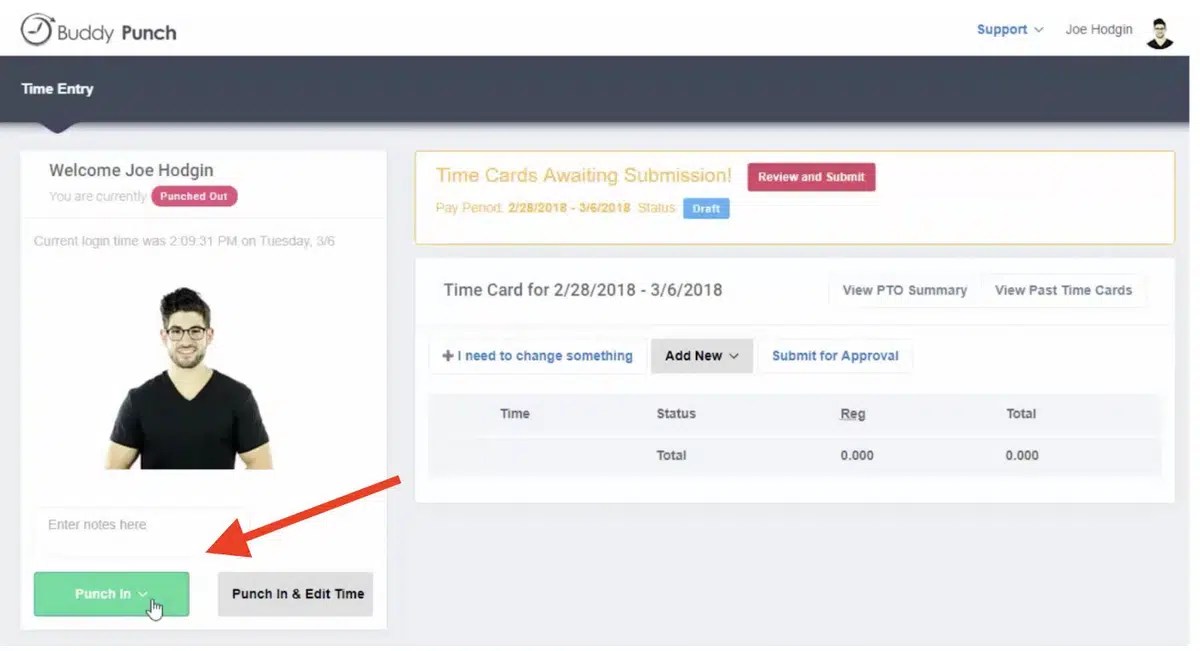Switch to the Time Entry tab
Image resolution: width=1200 pixels, height=651 pixels.
point(57,88)
